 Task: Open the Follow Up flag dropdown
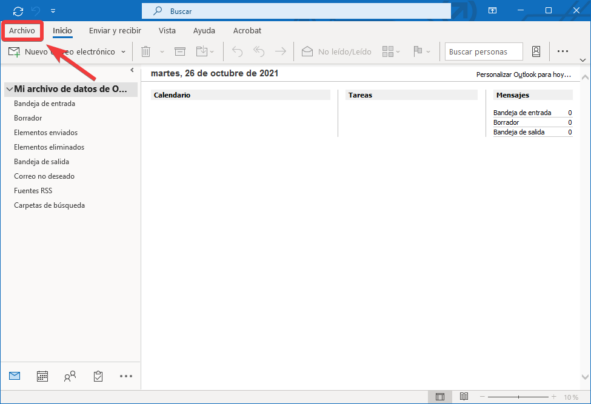(x=421, y=51)
